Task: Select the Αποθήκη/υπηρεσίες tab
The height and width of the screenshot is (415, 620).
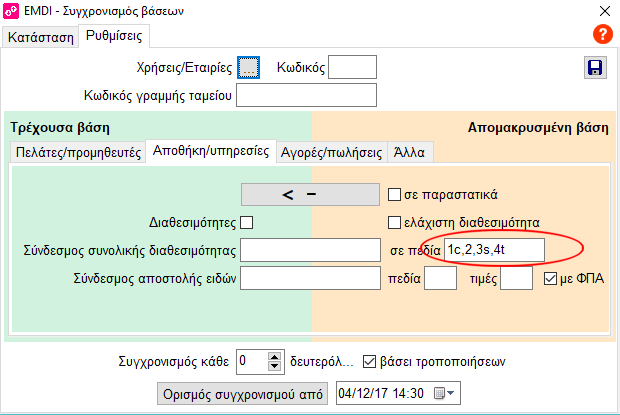Action: tap(211, 151)
